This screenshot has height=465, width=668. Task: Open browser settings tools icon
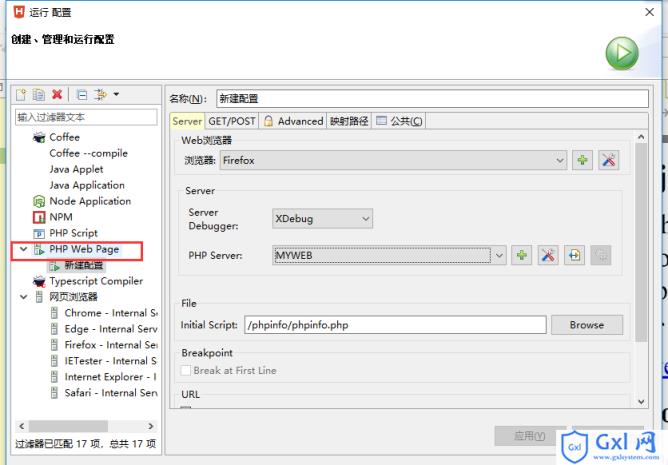[607, 160]
